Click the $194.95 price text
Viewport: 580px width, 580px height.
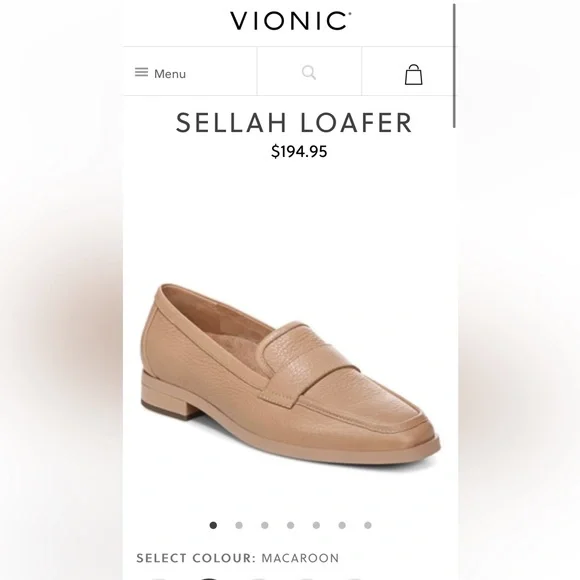coord(299,151)
